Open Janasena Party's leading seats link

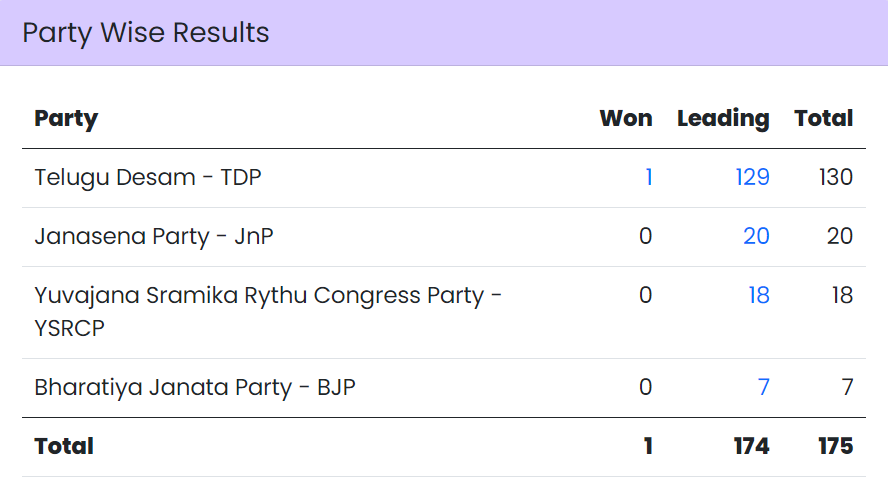(756, 237)
